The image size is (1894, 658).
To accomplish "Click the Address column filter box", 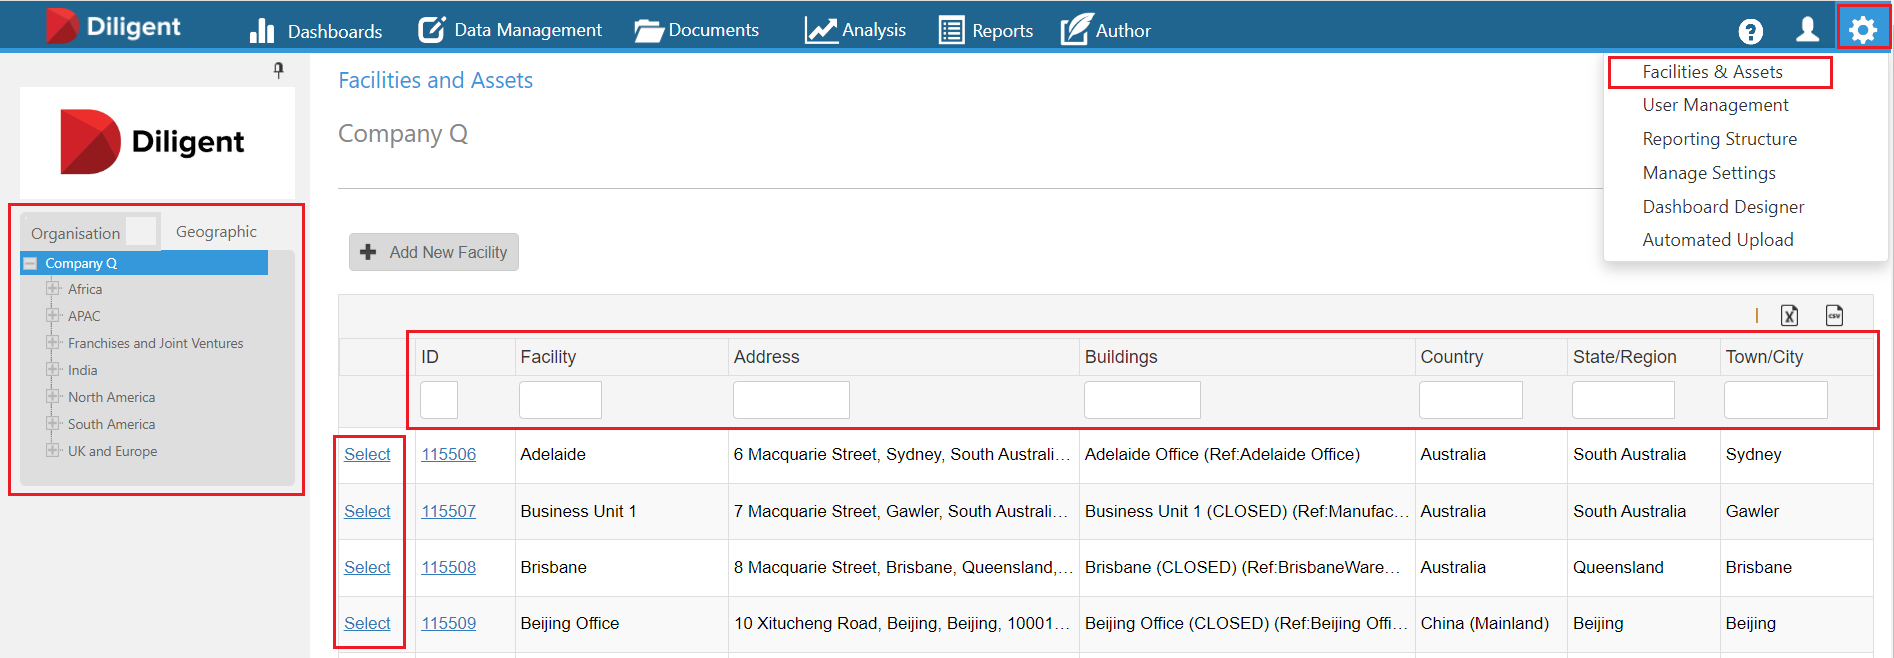I will coord(791,400).
